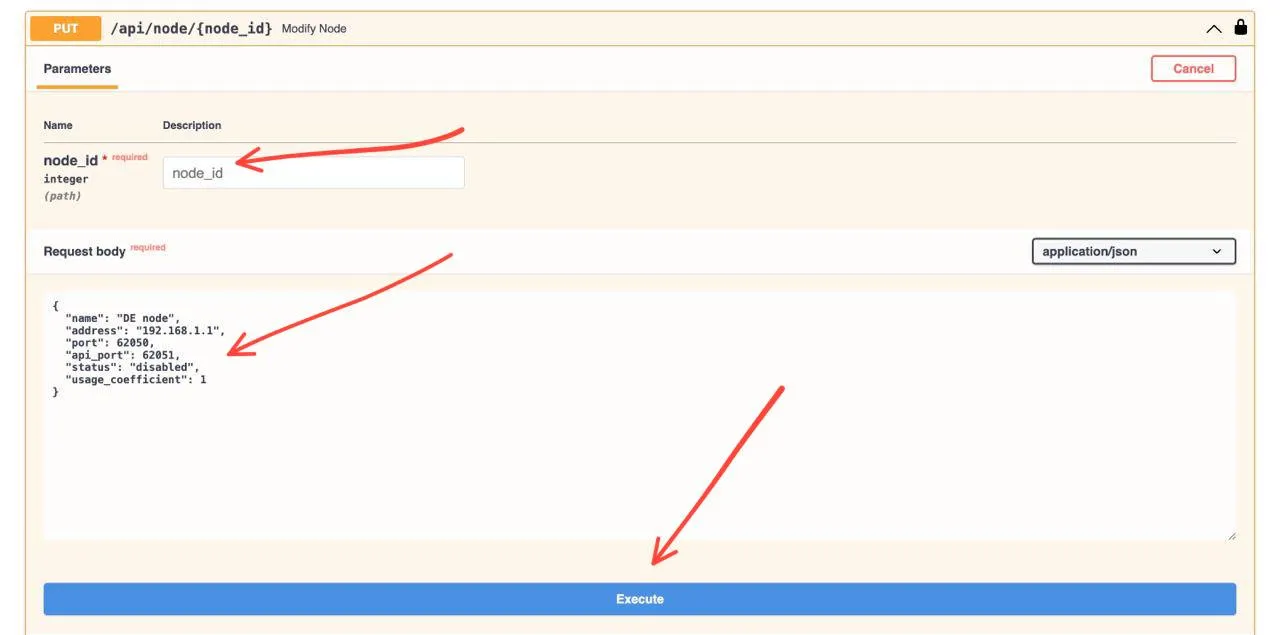Screen dimensions: 1280x635
Task: Cancel the request with the Cancel button
Action: pyautogui.click(x=1193, y=68)
